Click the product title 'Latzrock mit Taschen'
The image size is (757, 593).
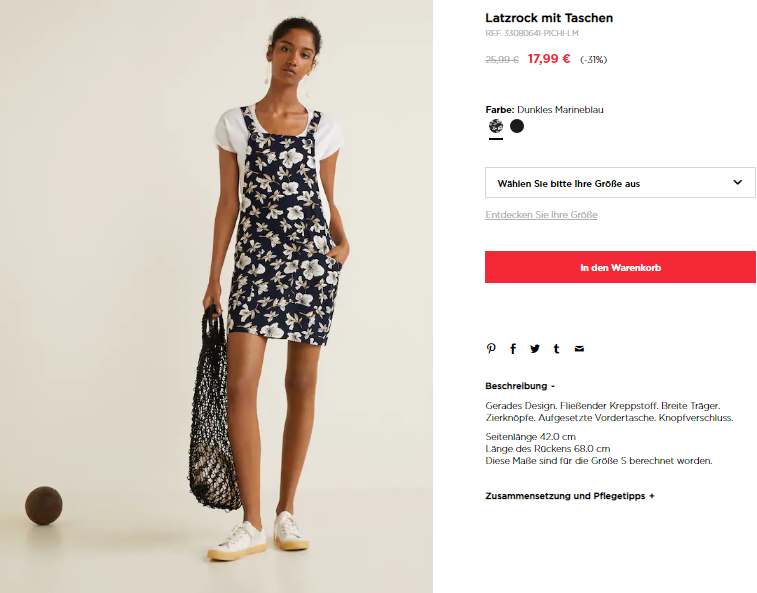pyautogui.click(x=549, y=18)
